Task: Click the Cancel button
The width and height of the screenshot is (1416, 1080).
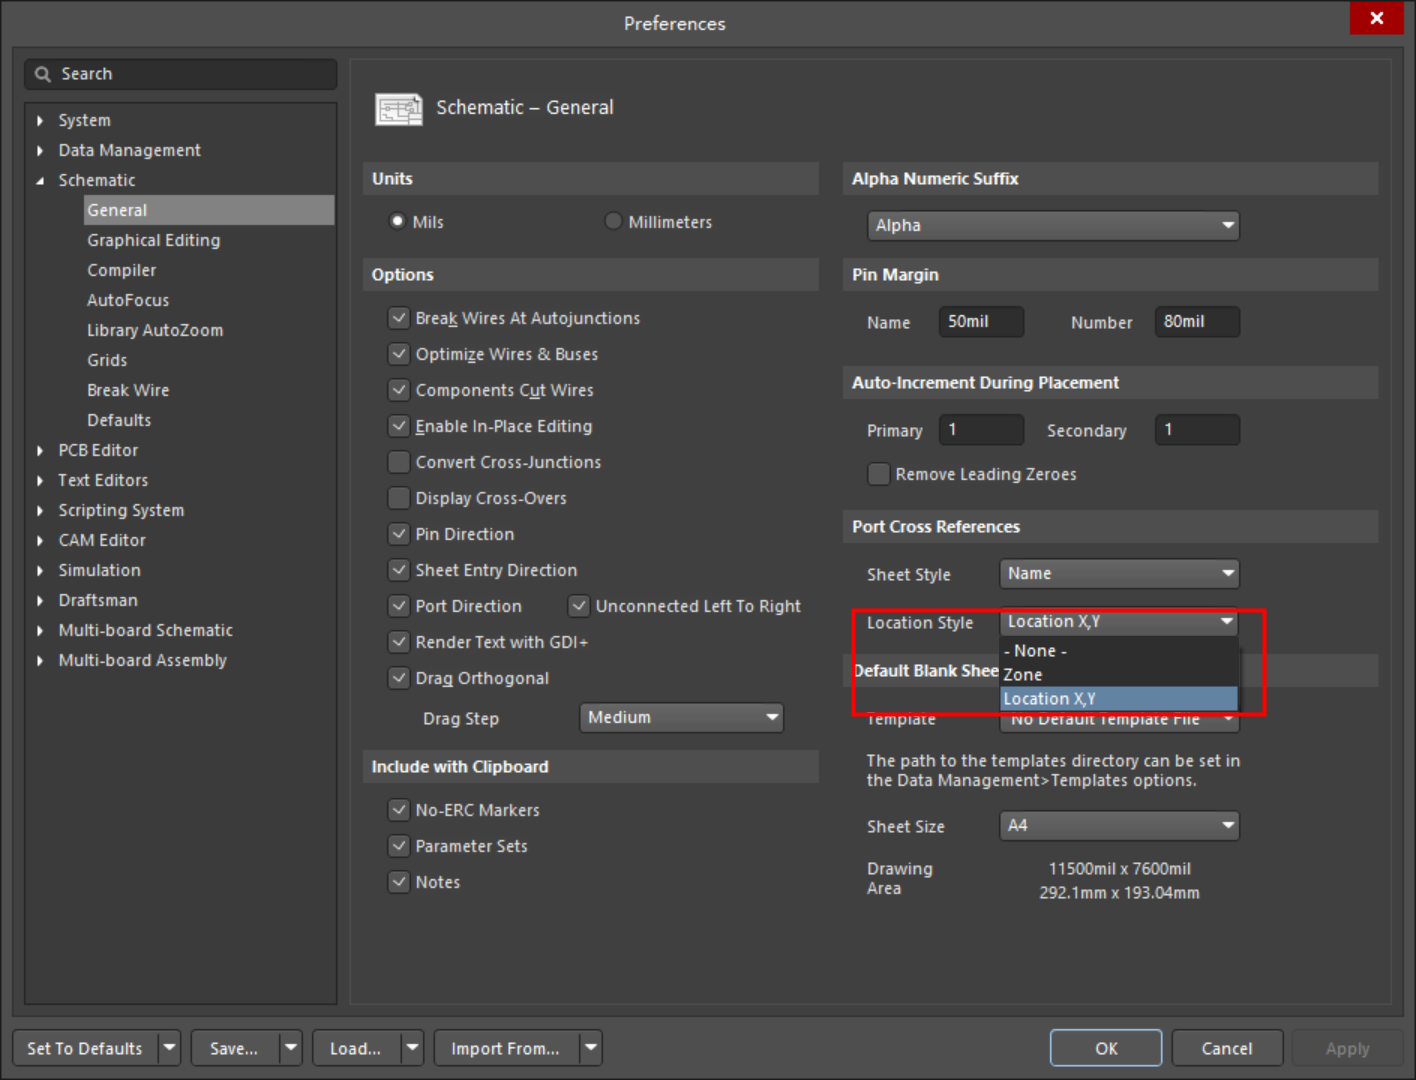Action: (x=1226, y=1048)
